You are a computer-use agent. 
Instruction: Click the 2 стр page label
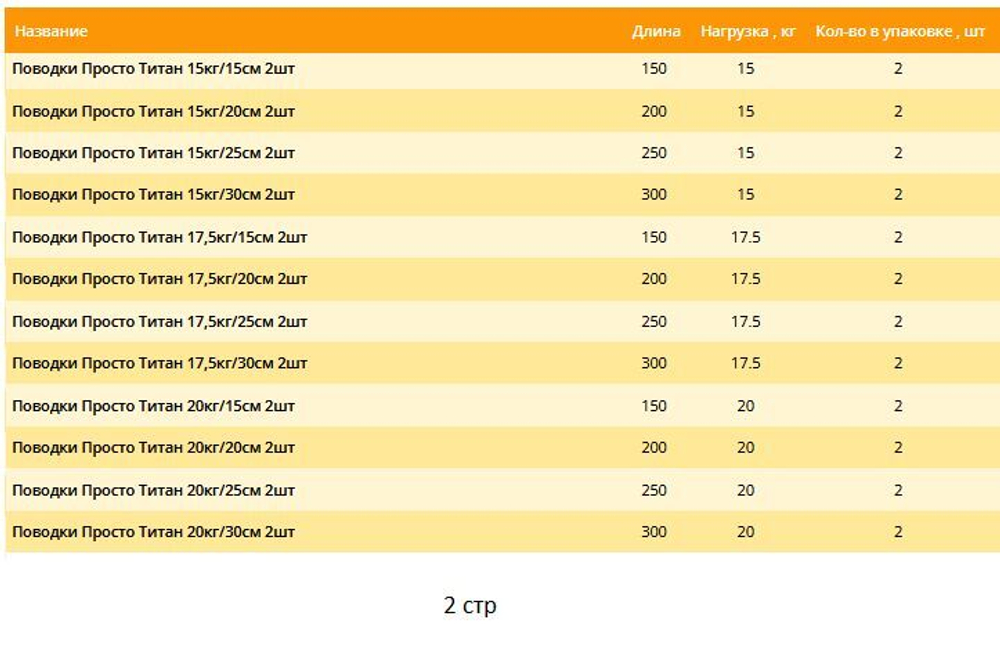coord(470,605)
